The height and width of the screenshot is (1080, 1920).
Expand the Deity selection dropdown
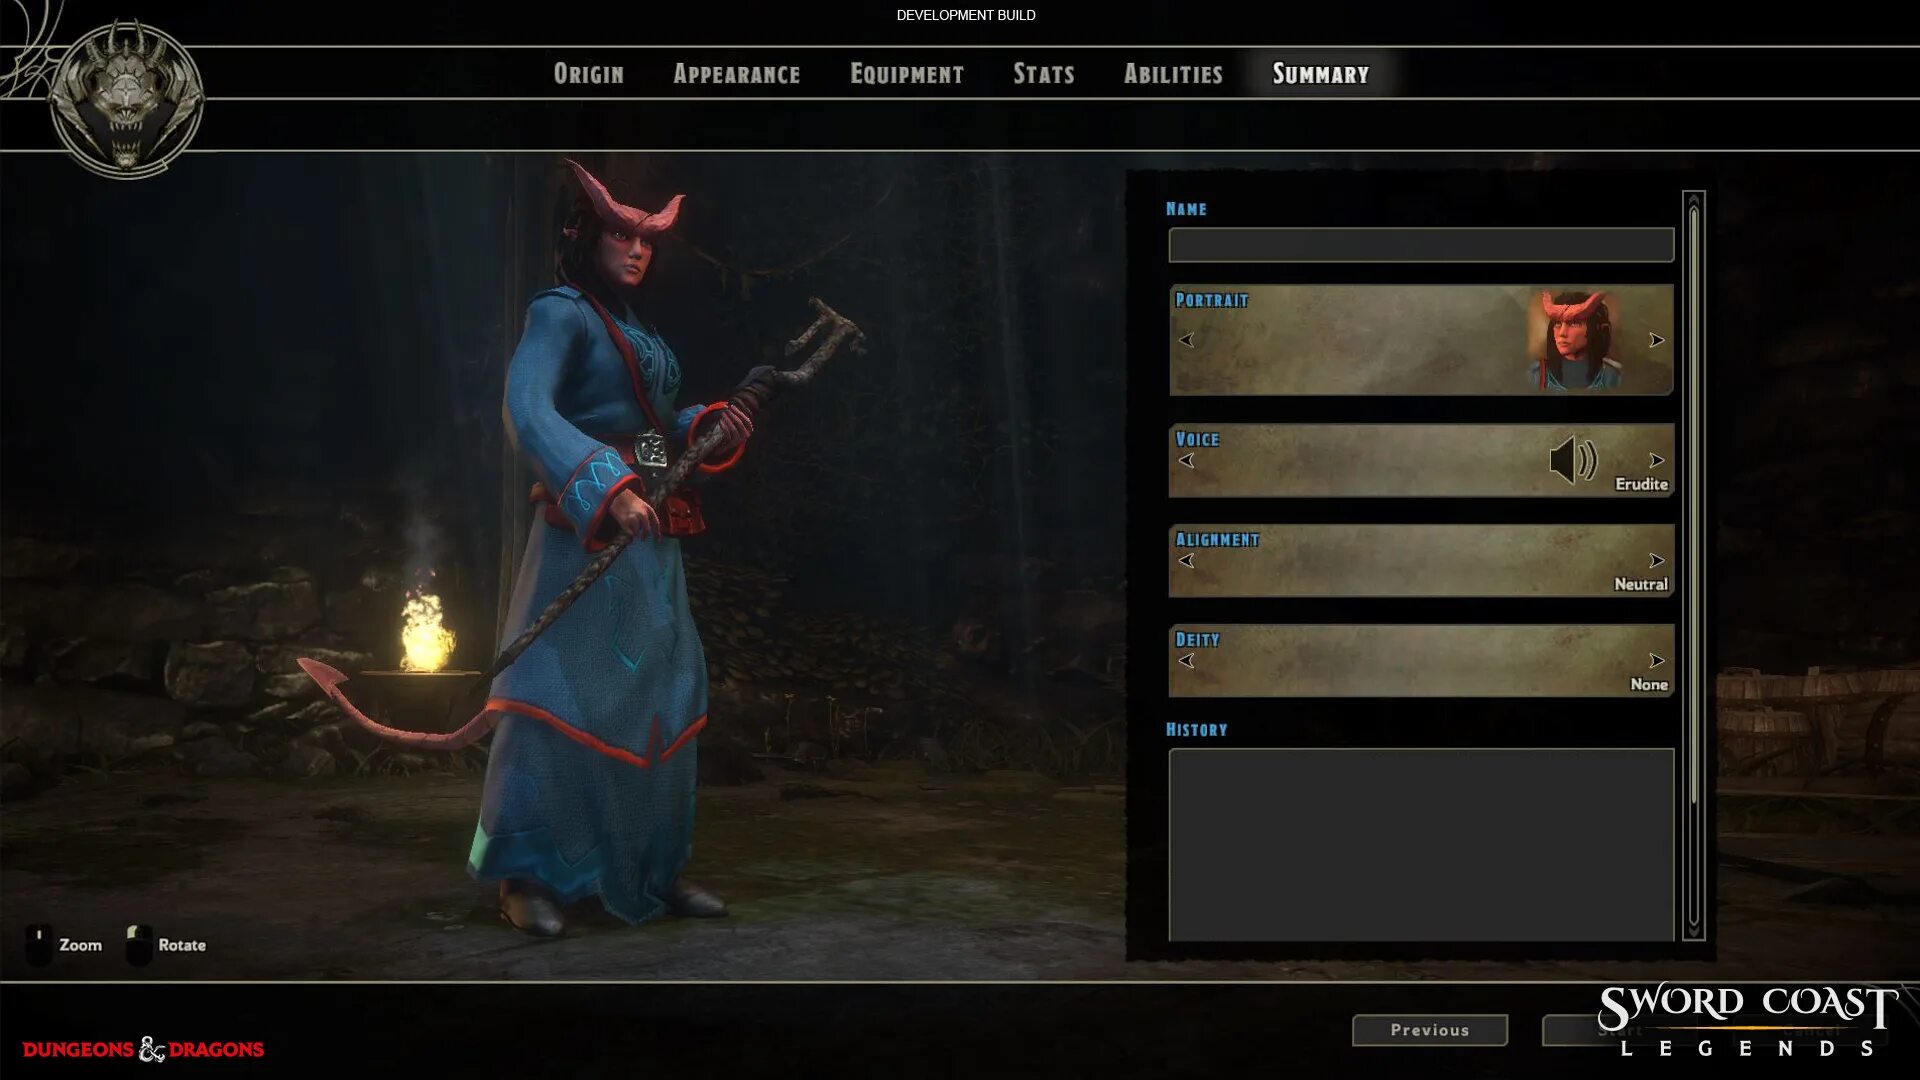click(x=1658, y=659)
